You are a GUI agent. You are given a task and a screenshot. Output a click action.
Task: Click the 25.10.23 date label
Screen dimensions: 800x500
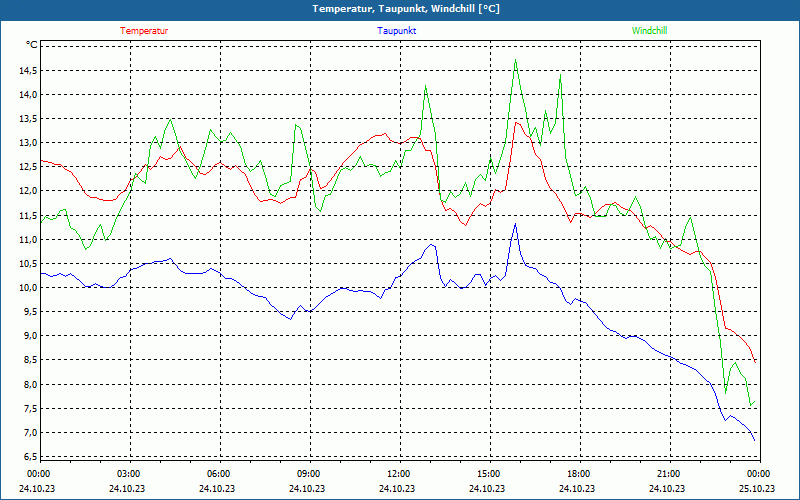tap(757, 488)
